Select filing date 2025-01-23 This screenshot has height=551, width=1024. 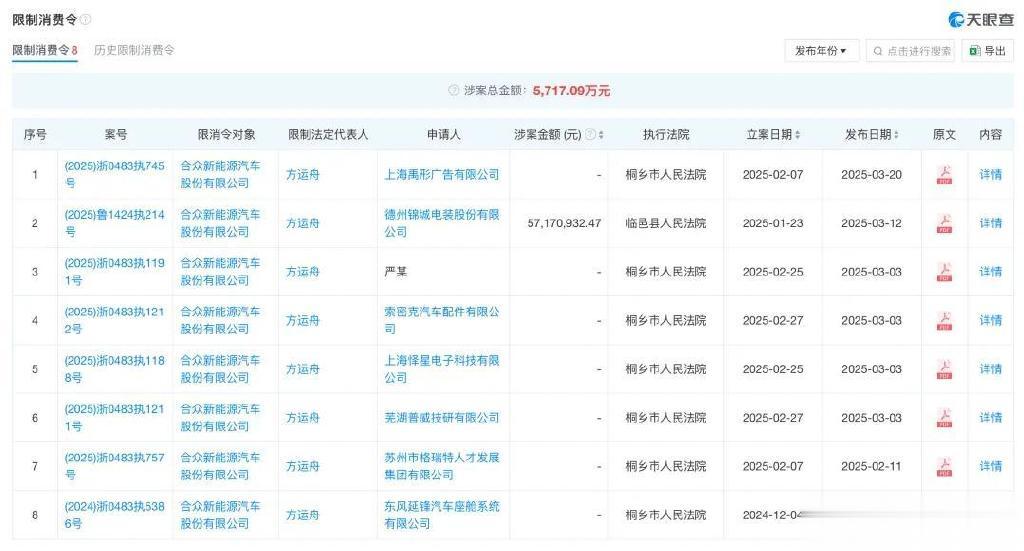point(773,223)
